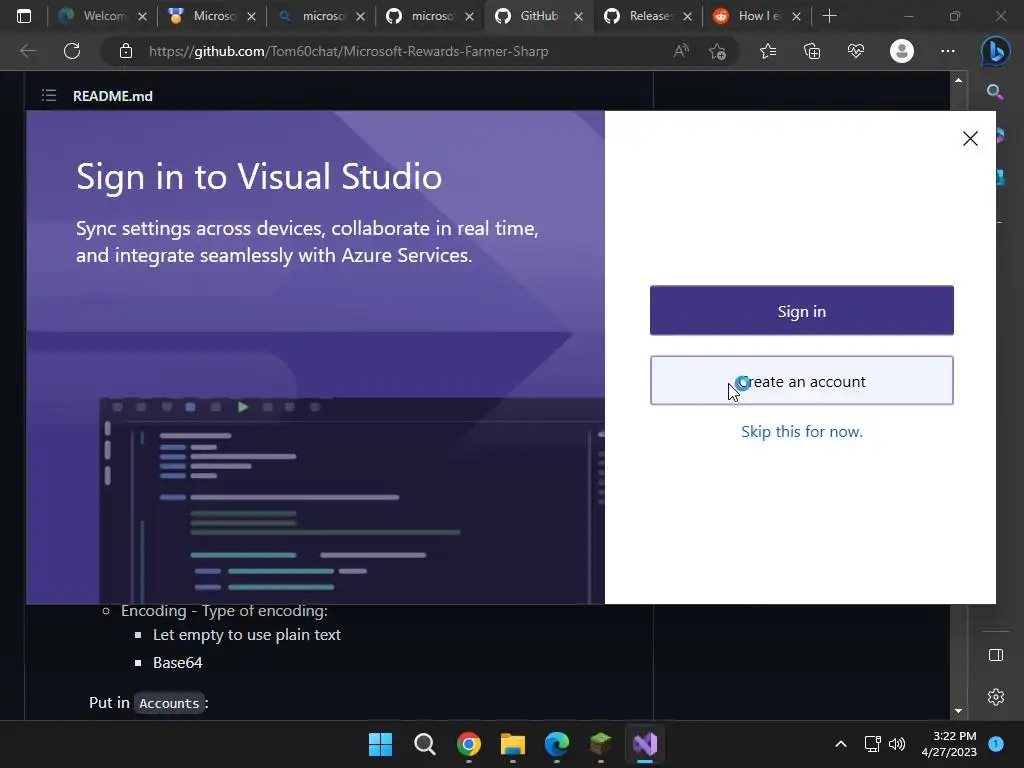Click page scrollbar up arrow
Viewport: 1024px width, 768px height.
tap(958, 80)
